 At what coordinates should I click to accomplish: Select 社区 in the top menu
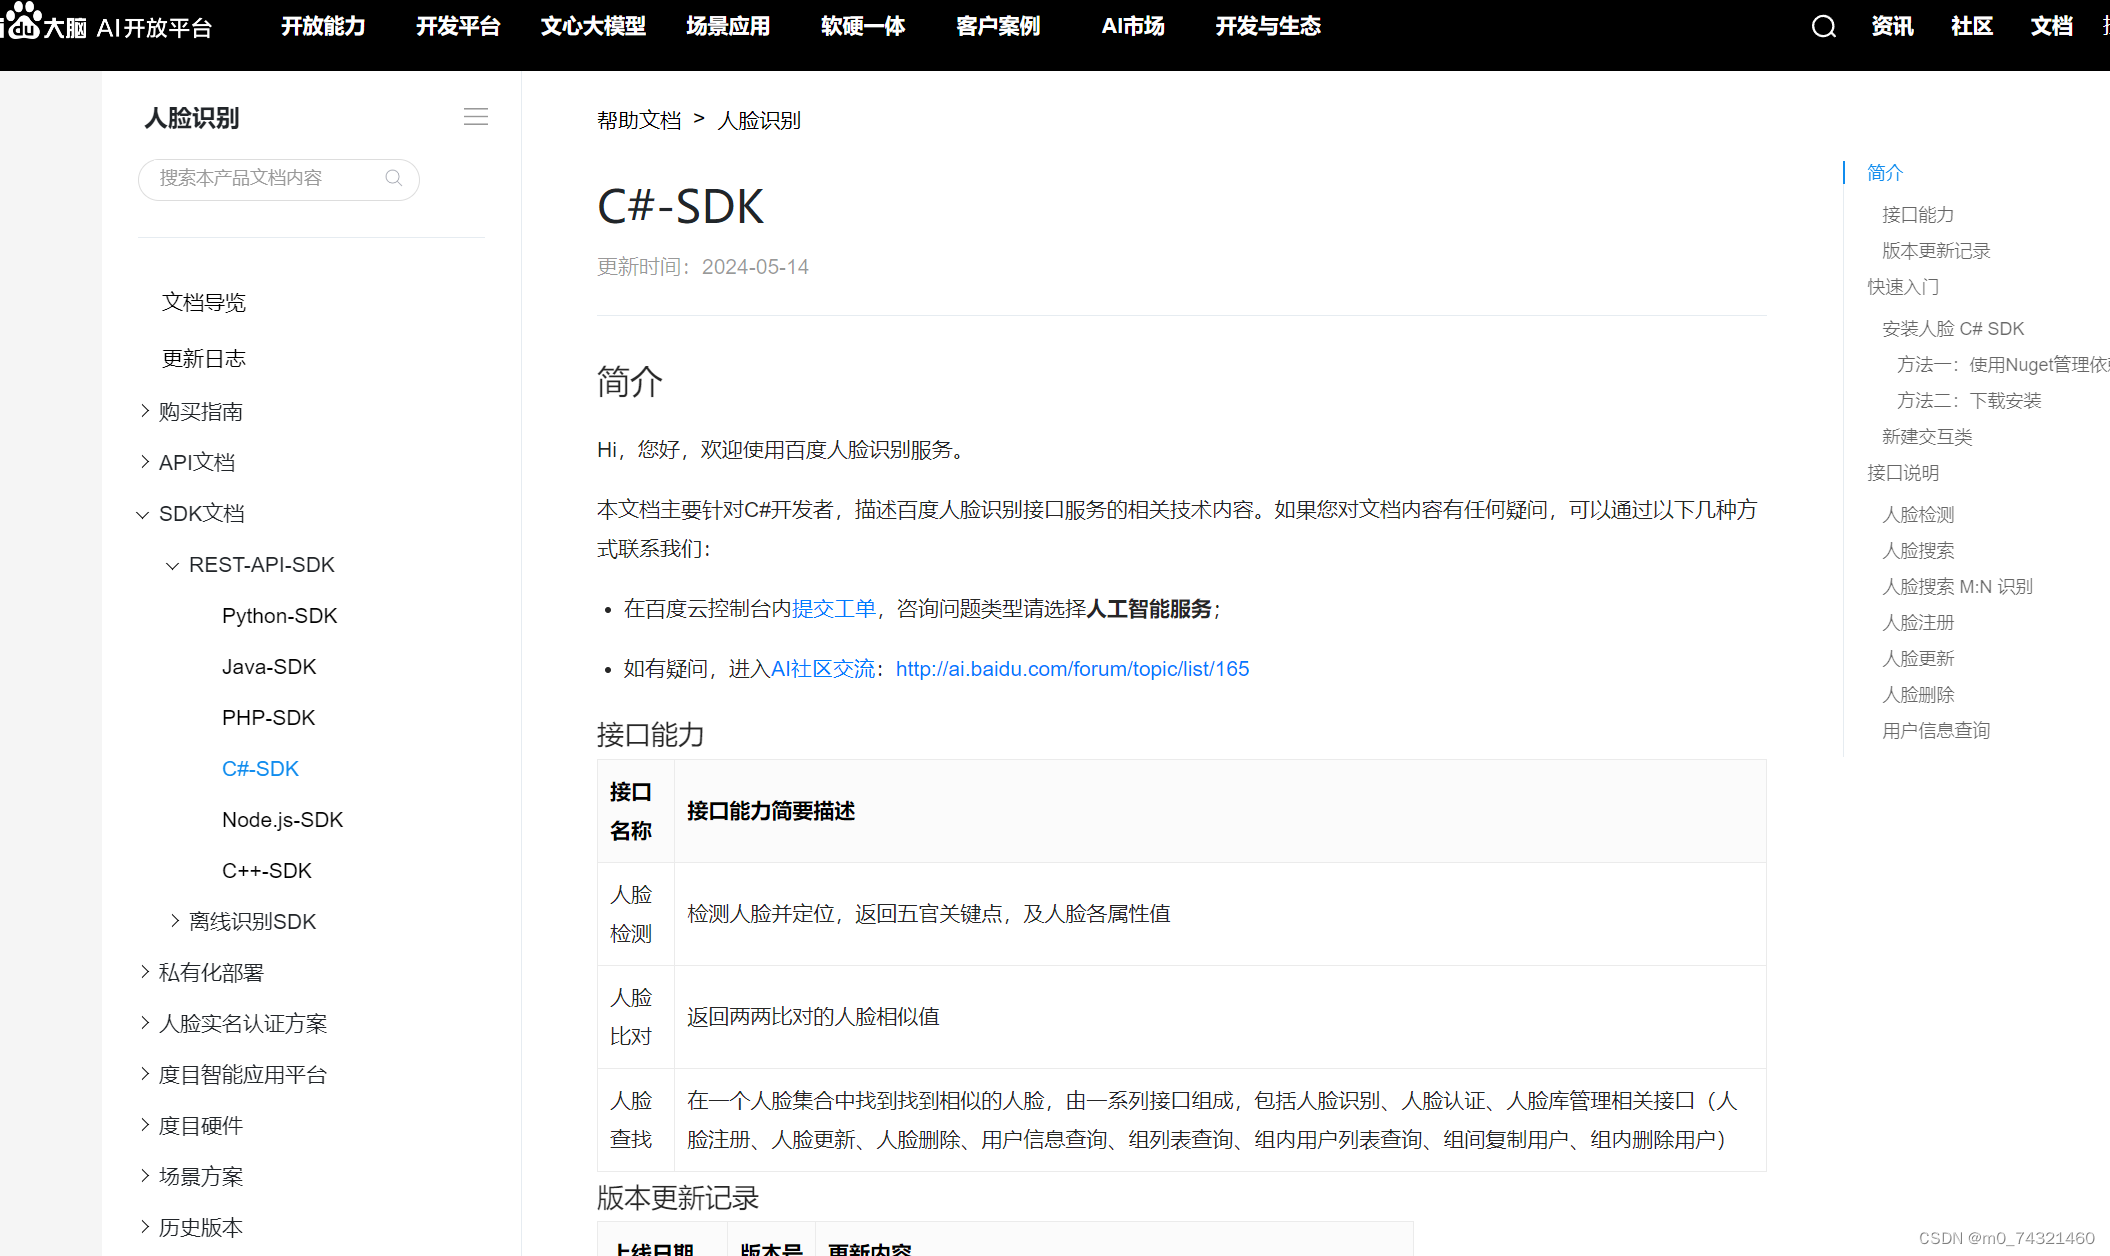tap(1971, 27)
